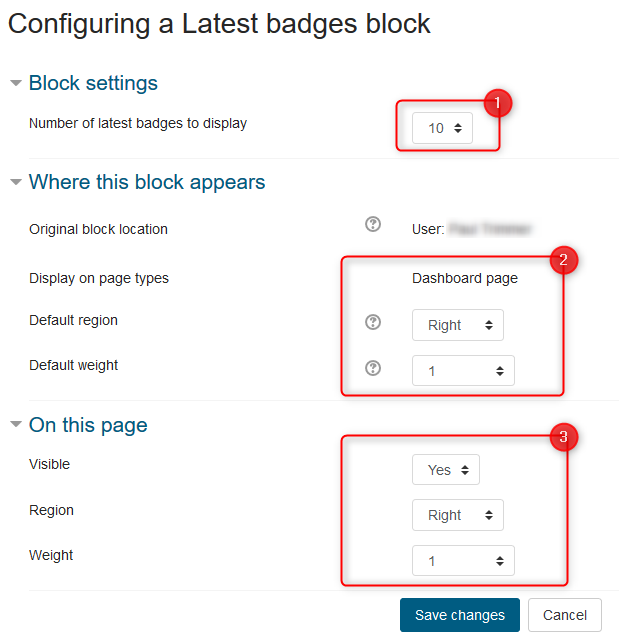The image size is (619, 642).
Task: Click the On this page heading
Action: pyautogui.click(x=88, y=425)
